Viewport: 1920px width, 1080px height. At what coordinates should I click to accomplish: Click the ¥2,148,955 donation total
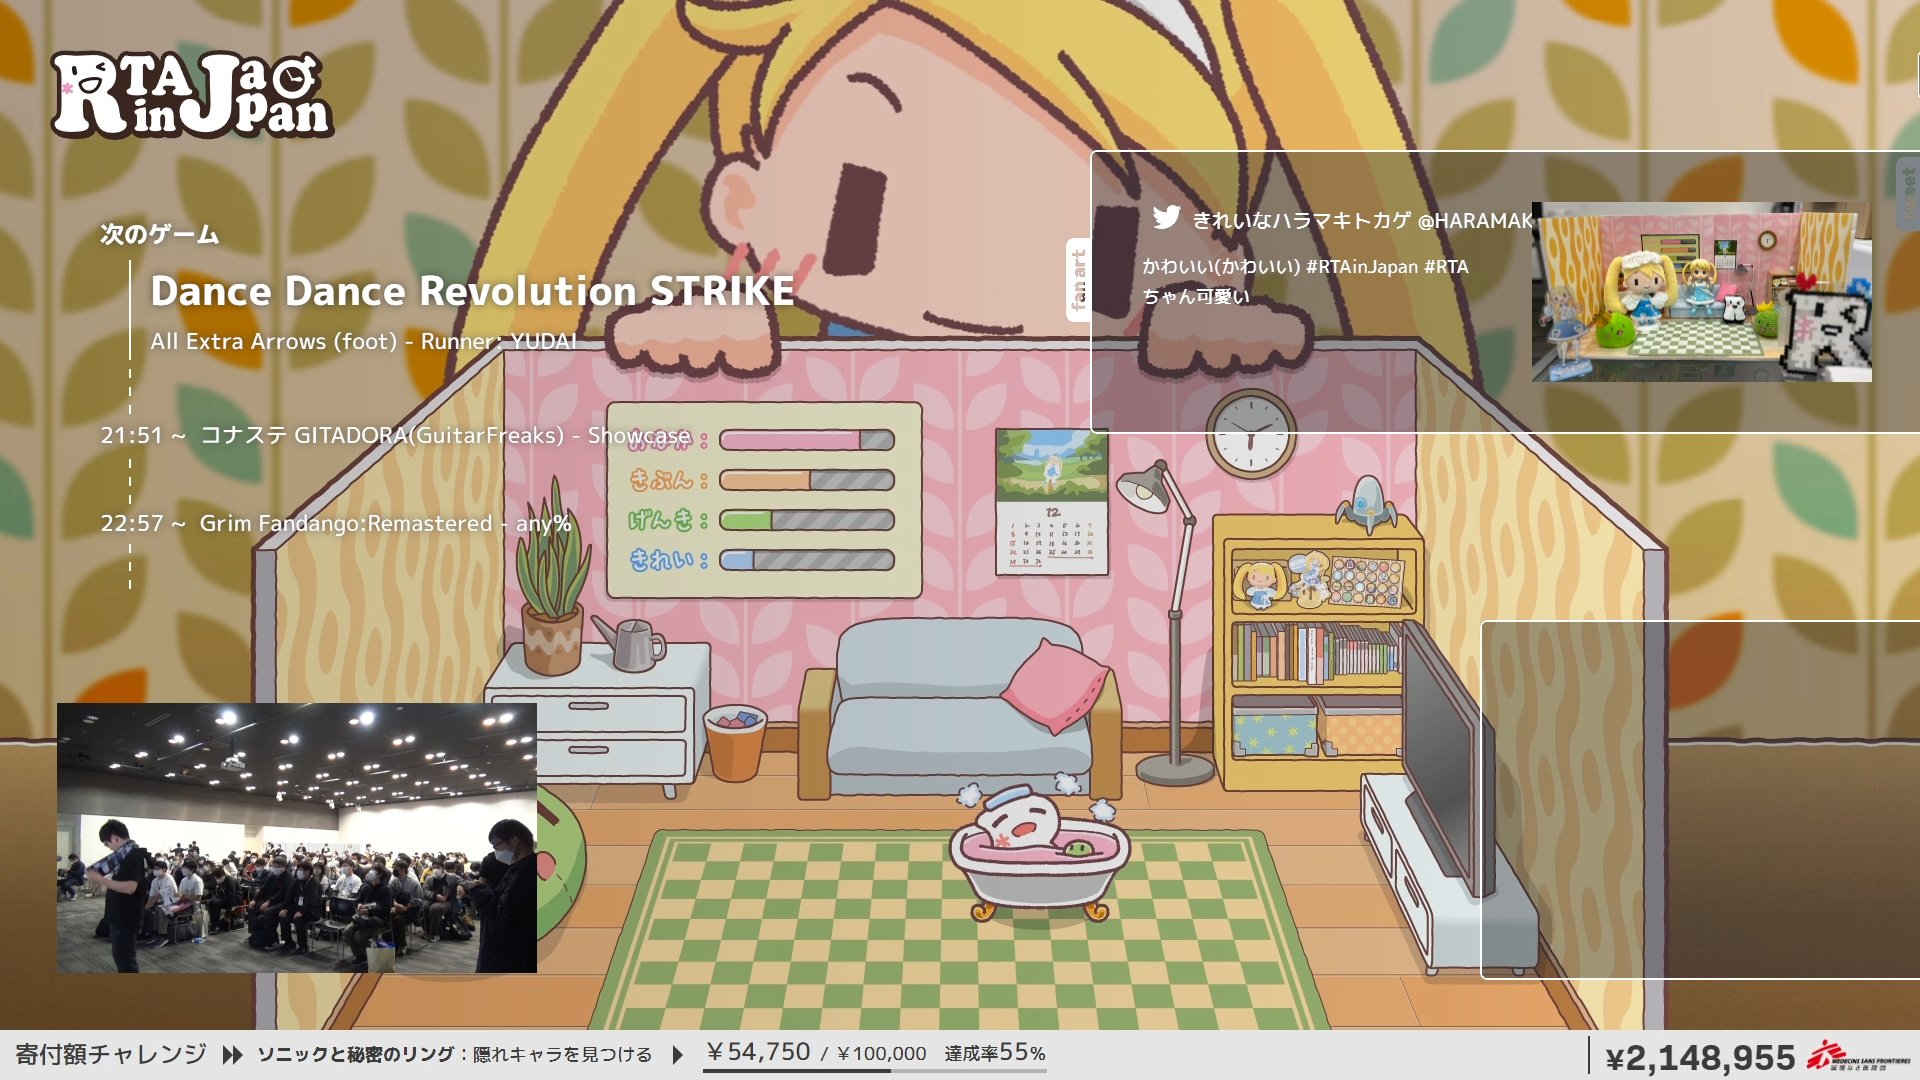[x=1700, y=1057]
